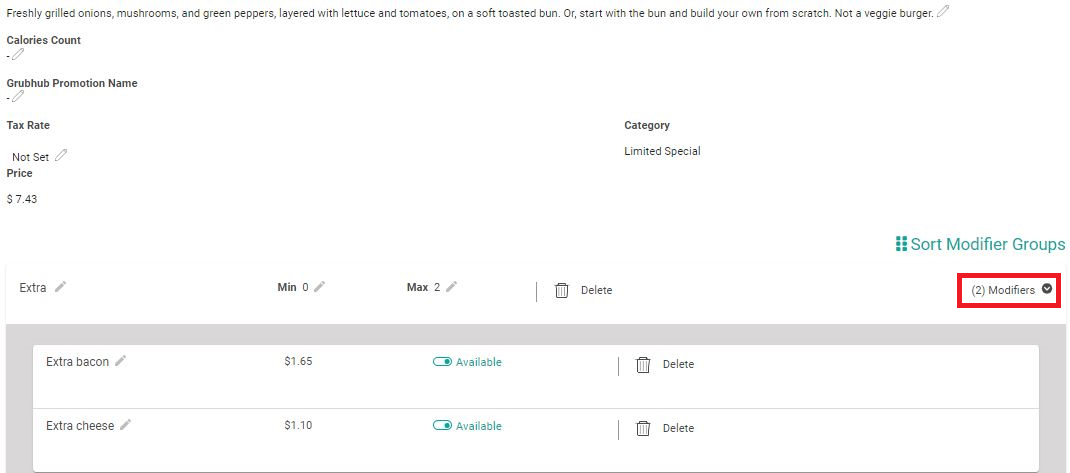
Task: Click the Limited Special category text
Action: (662, 151)
